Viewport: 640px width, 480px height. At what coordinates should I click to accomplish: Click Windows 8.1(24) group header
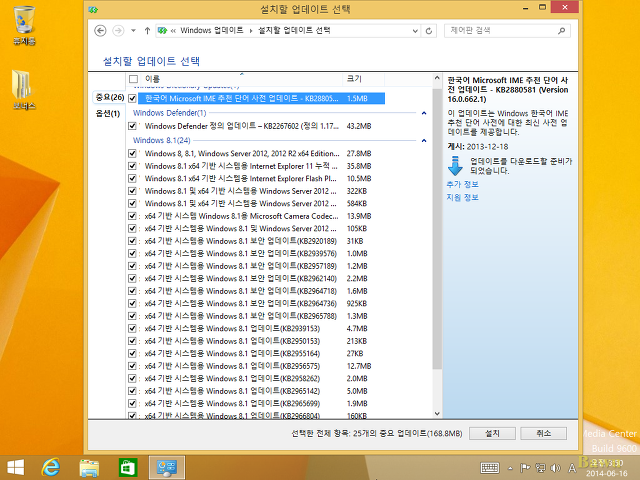[162, 140]
